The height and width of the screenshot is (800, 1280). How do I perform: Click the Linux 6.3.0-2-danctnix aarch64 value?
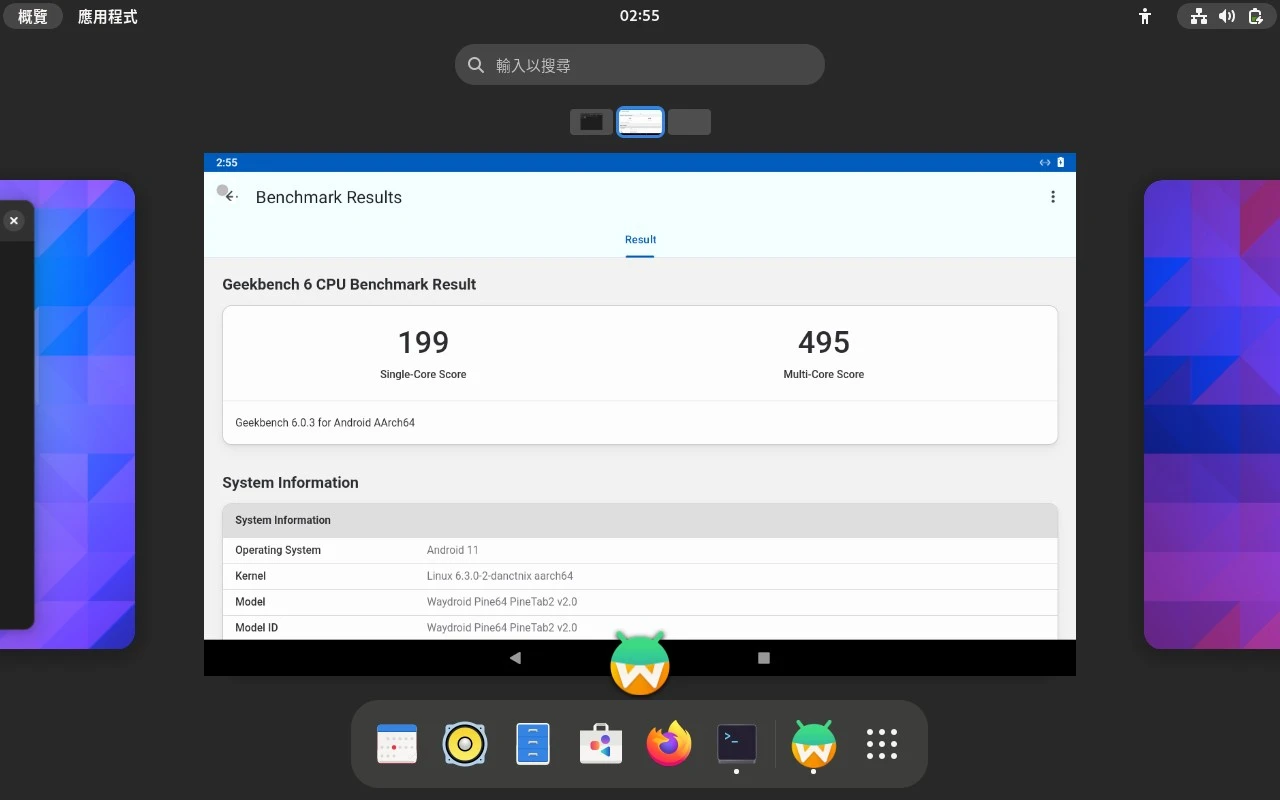[500, 576]
